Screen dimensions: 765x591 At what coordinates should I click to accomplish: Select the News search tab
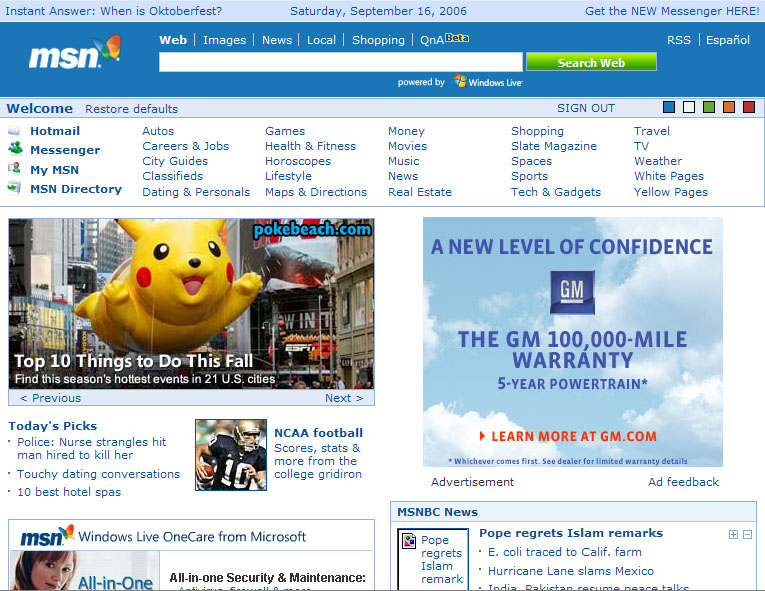[277, 40]
